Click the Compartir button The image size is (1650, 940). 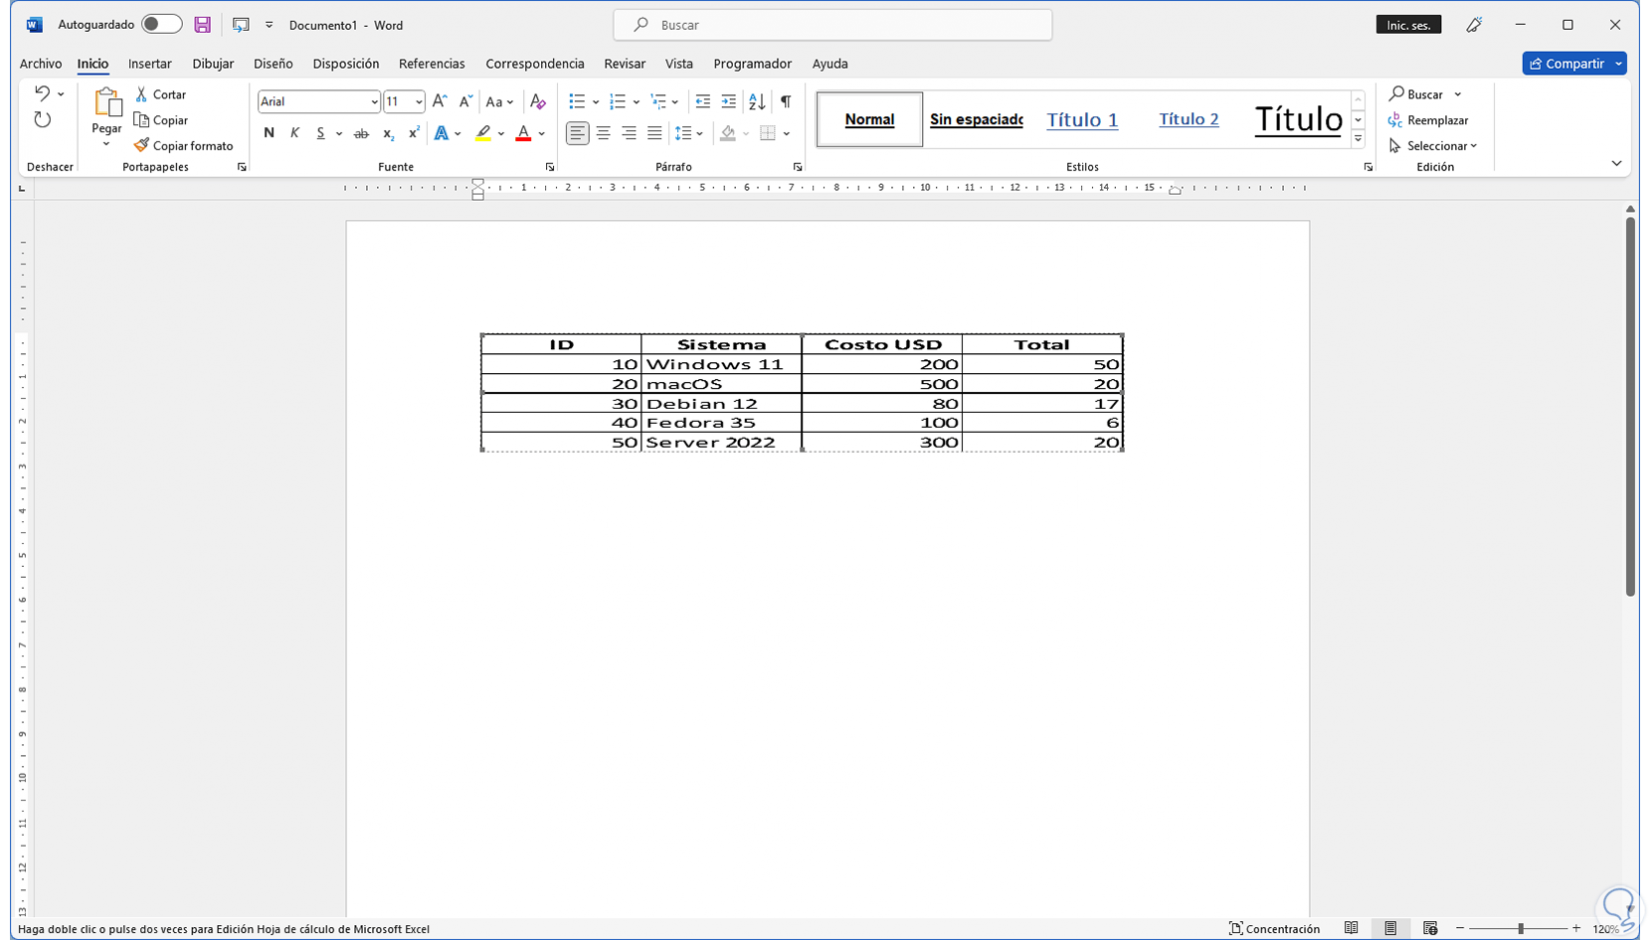point(1574,63)
